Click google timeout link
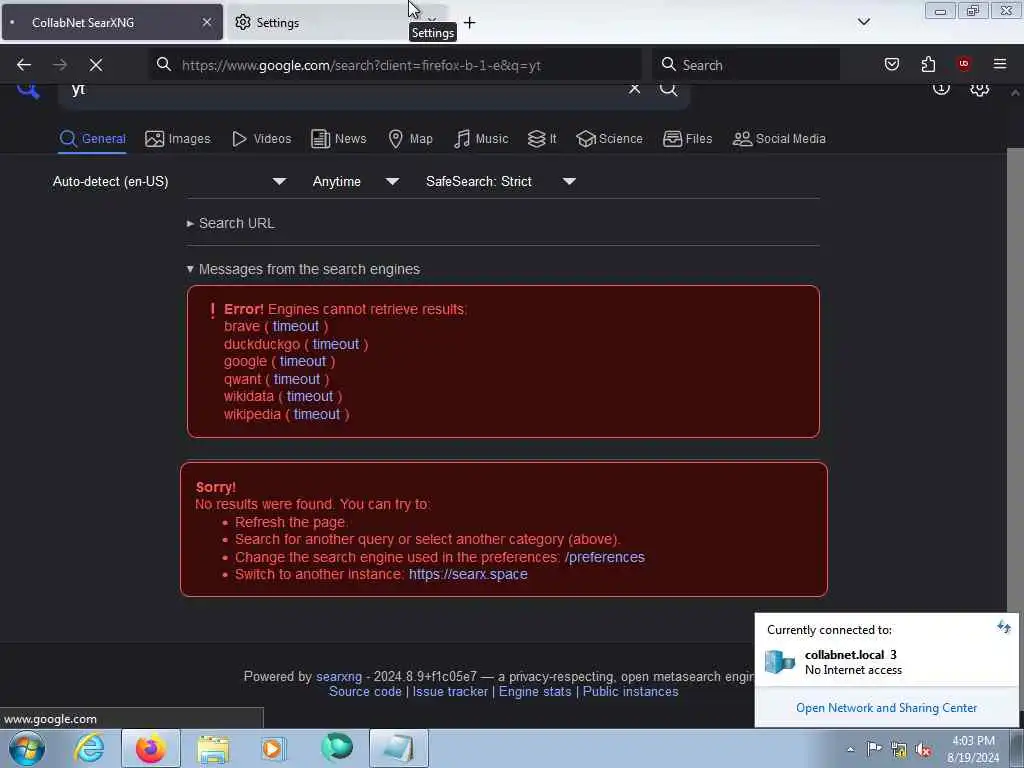 302,361
